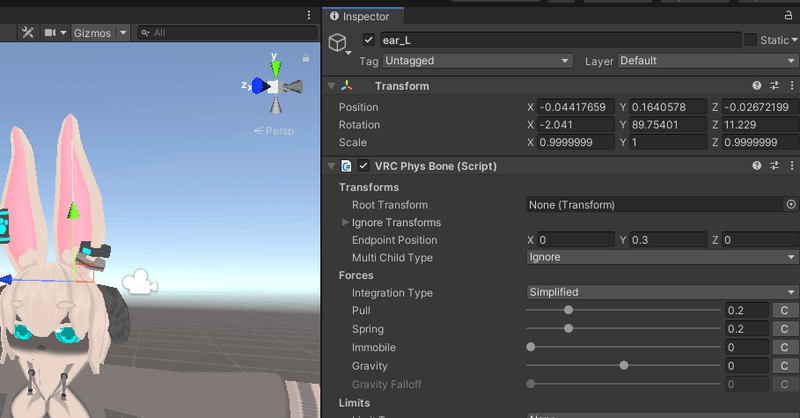
Task: Click the scene camera settings icon
Action: tap(50, 33)
